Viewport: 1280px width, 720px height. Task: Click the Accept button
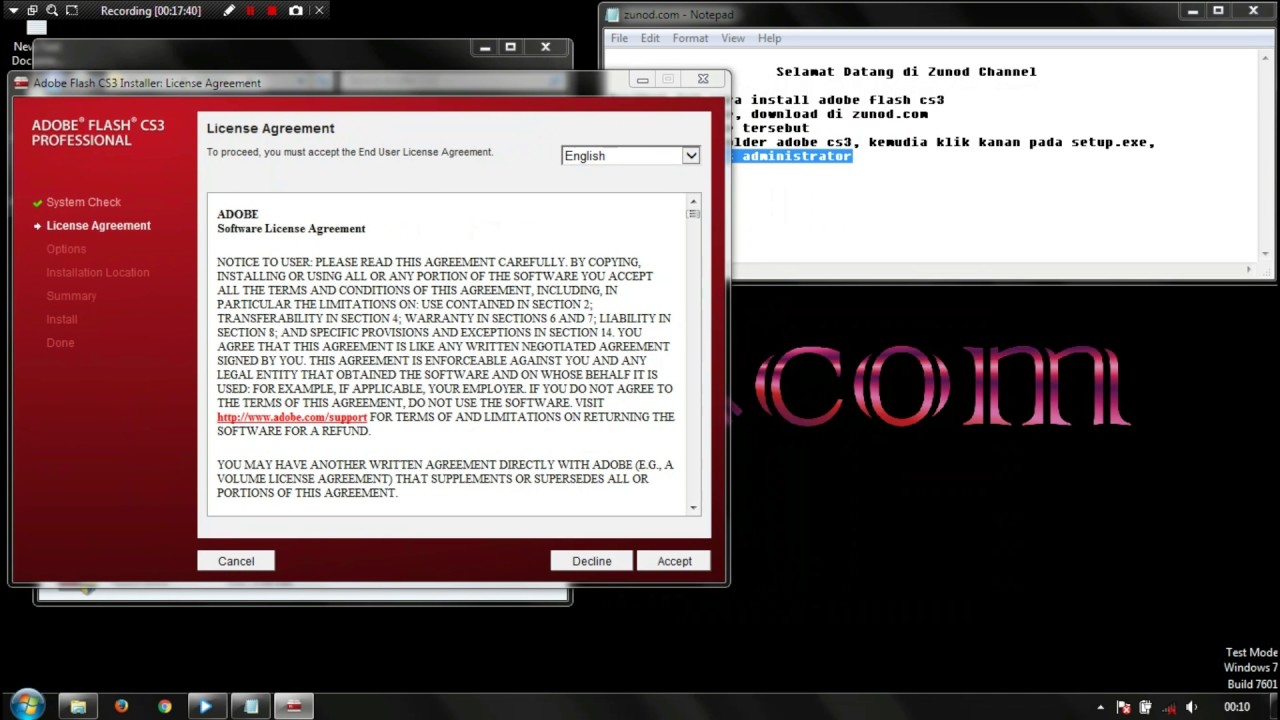(x=674, y=561)
